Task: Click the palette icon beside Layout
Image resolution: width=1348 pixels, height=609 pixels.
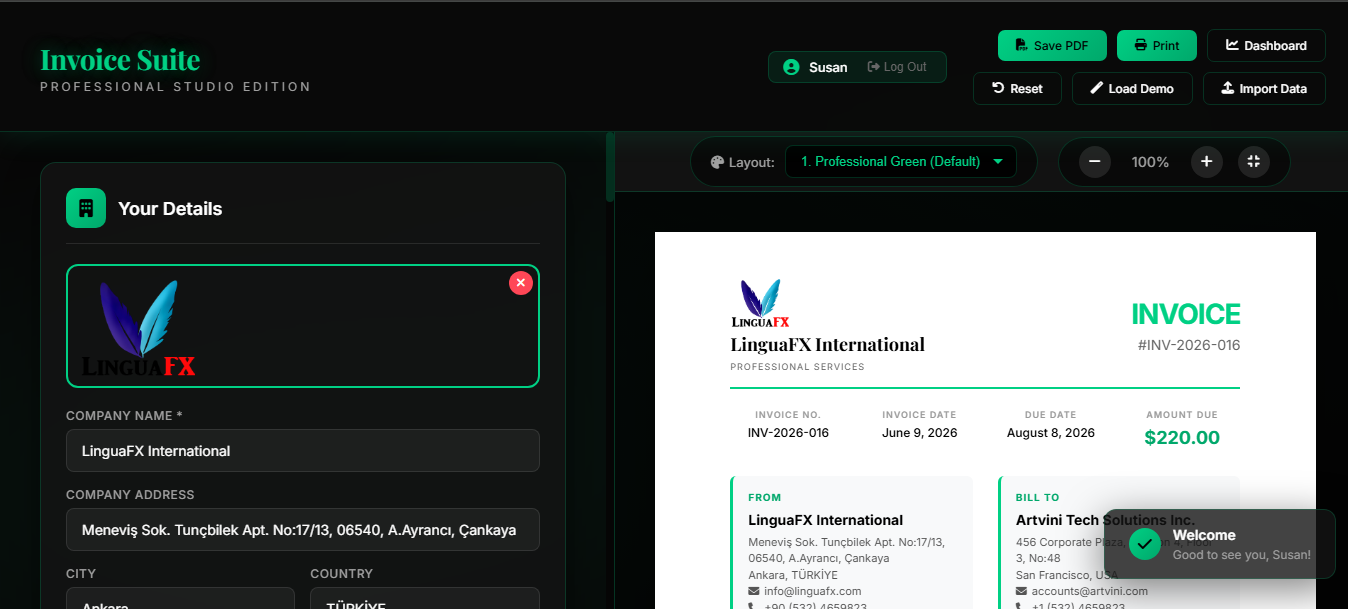Action: coord(717,162)
